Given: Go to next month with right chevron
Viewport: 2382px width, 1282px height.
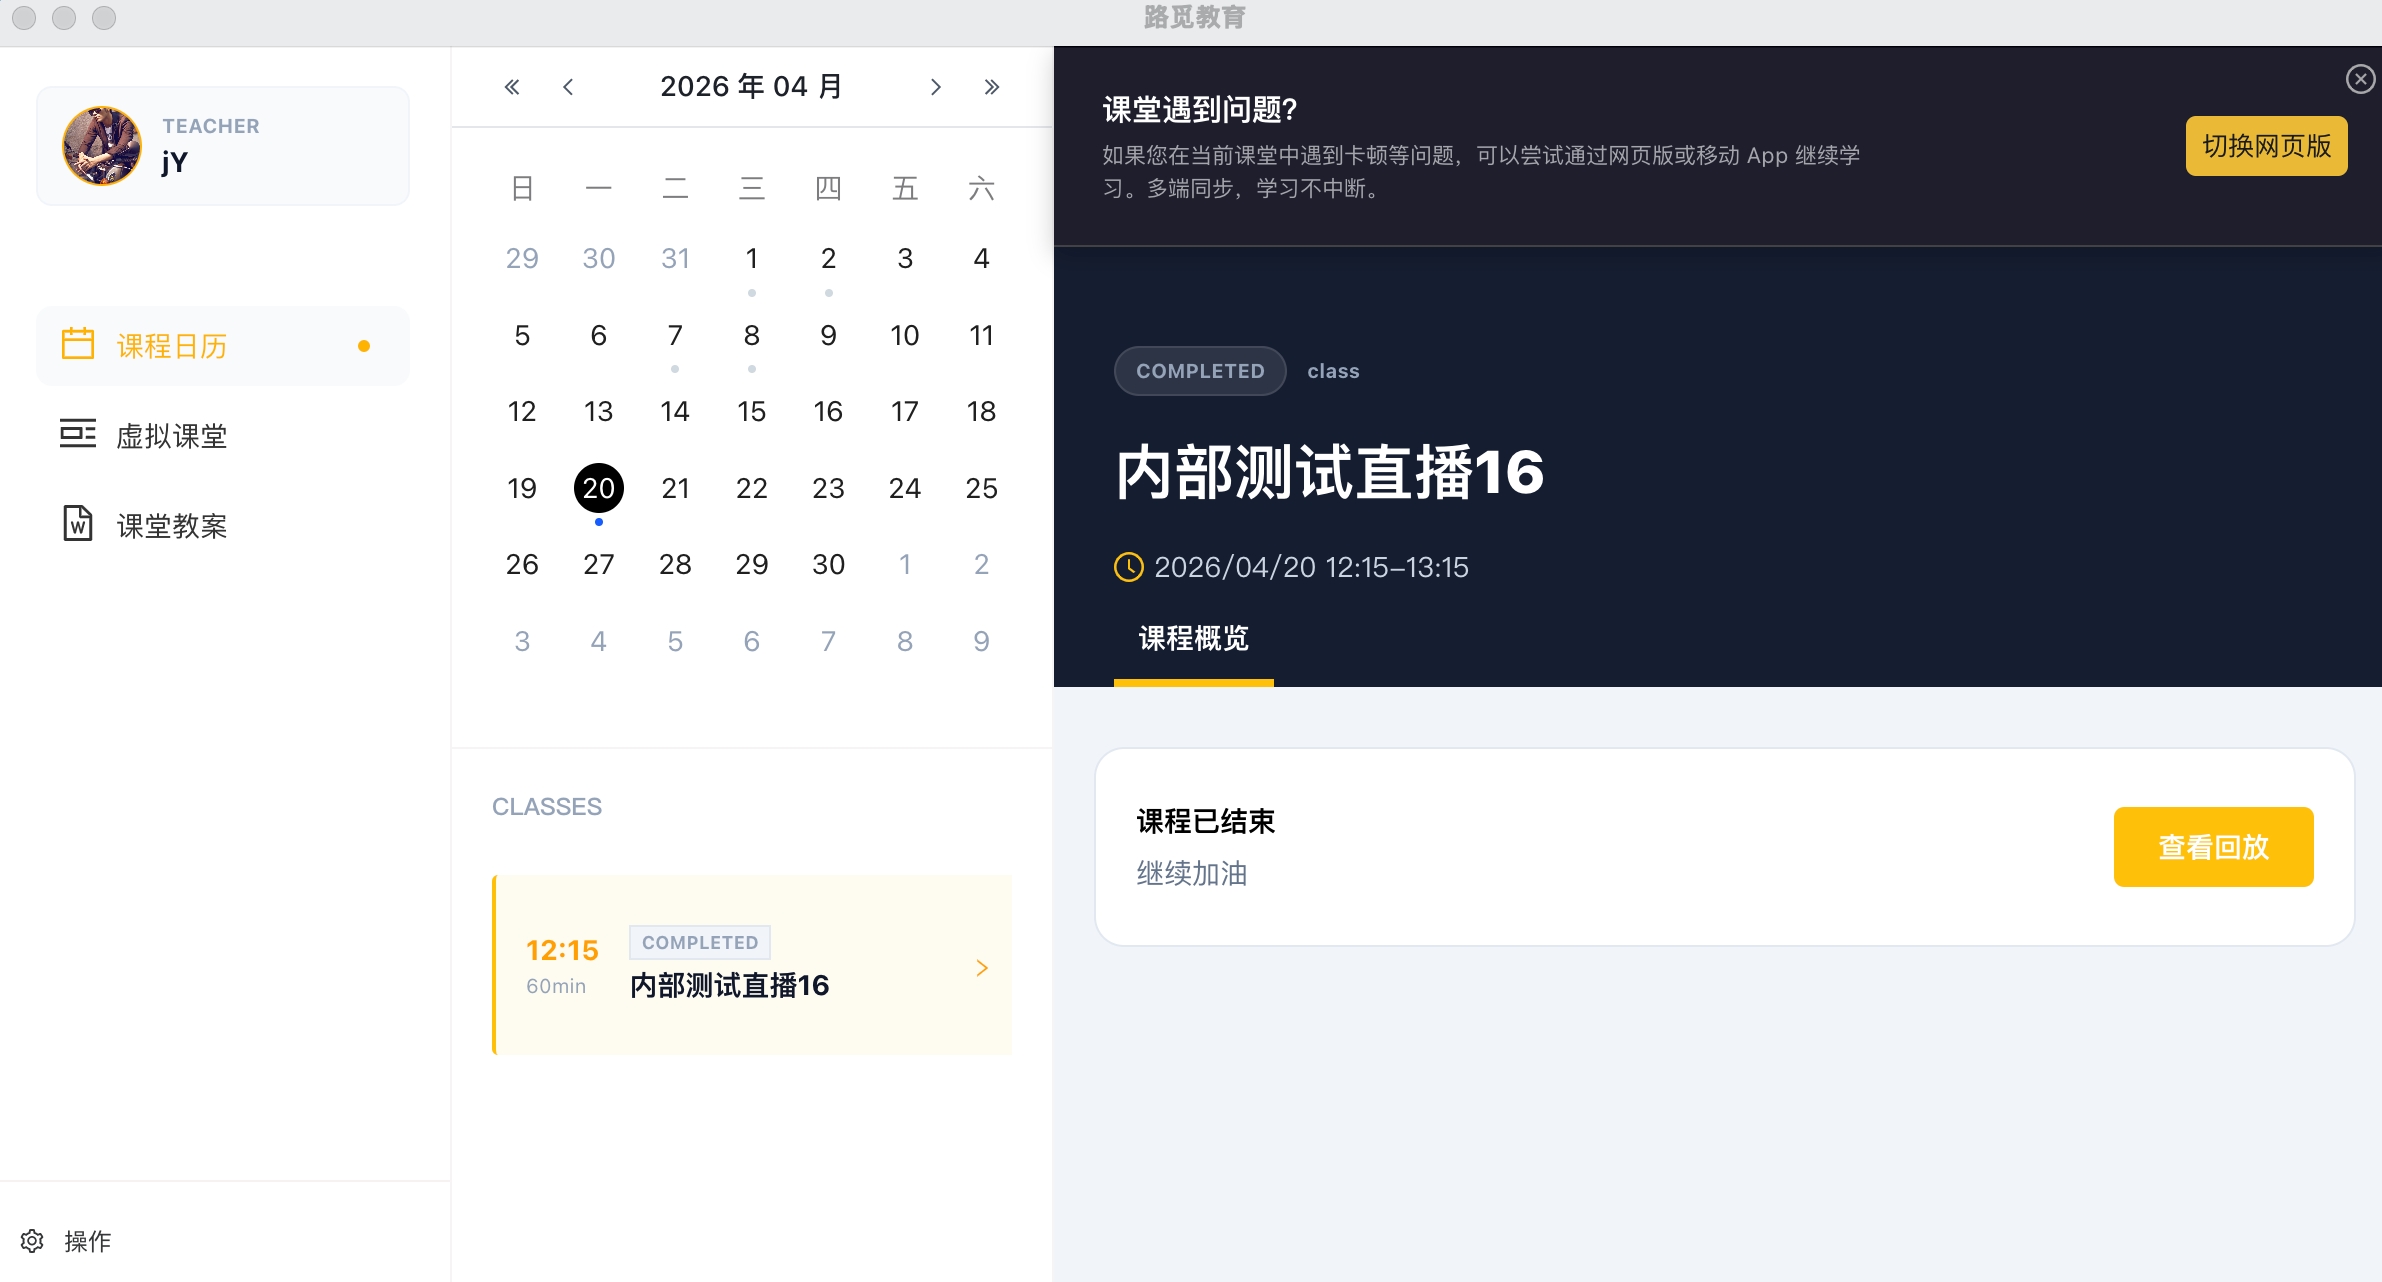Looking at the screenshot, I should 935,87.
